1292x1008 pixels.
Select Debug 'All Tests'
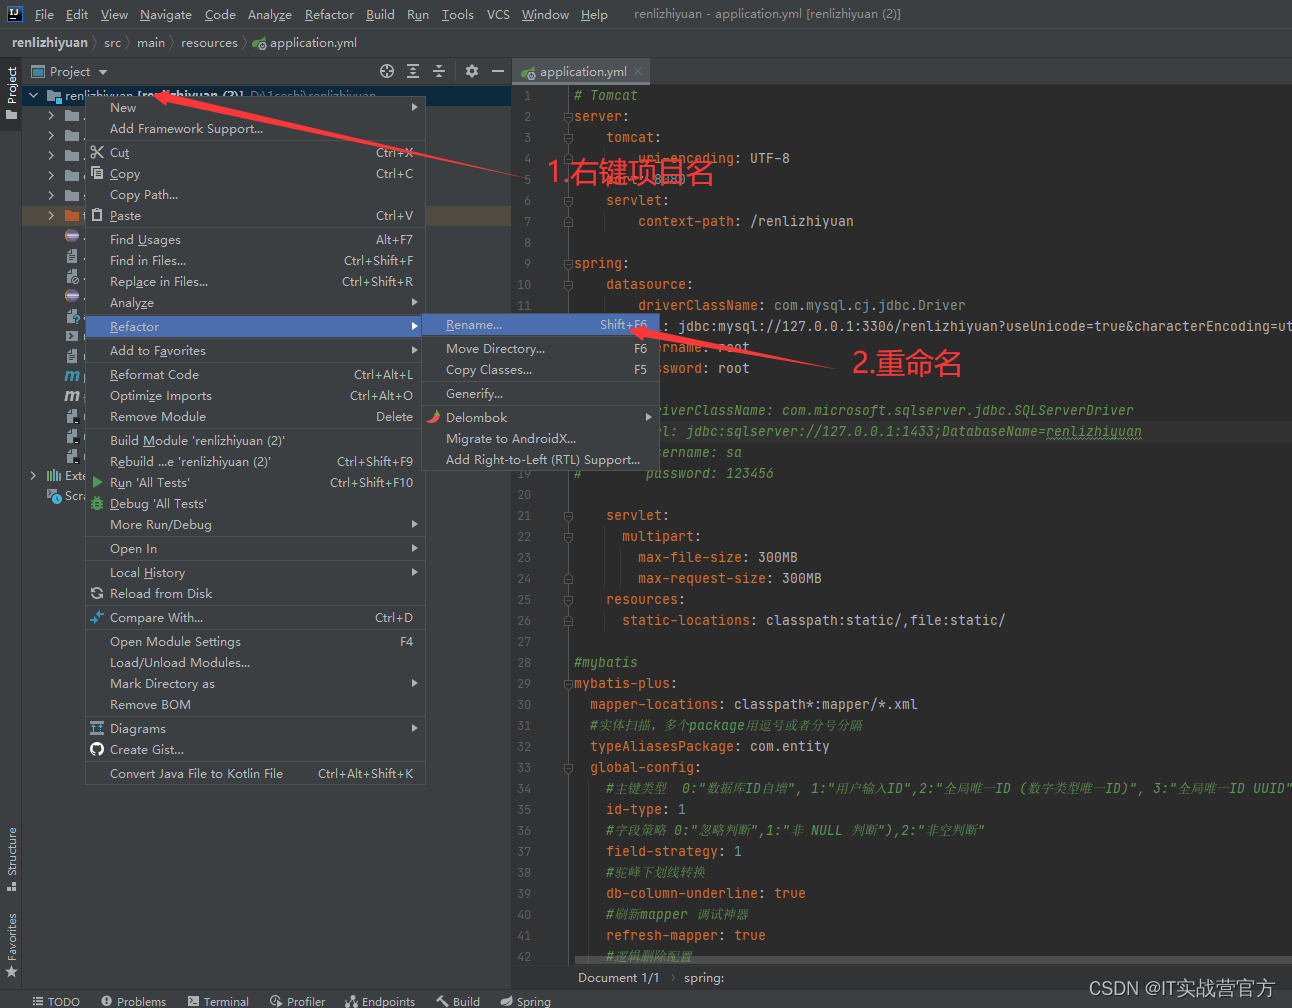256,504
